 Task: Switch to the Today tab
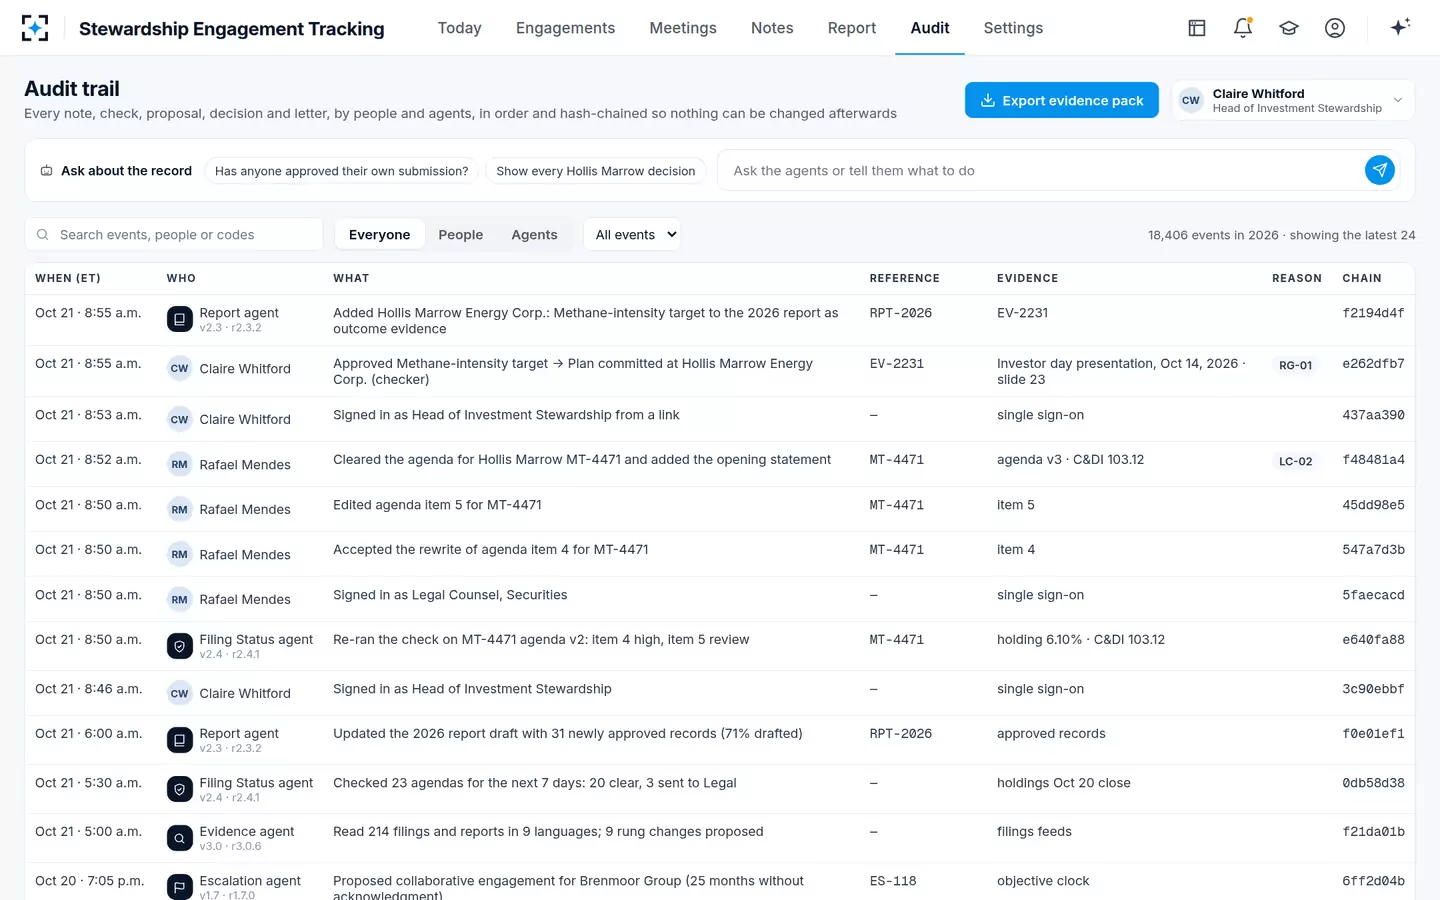(460, 28)
